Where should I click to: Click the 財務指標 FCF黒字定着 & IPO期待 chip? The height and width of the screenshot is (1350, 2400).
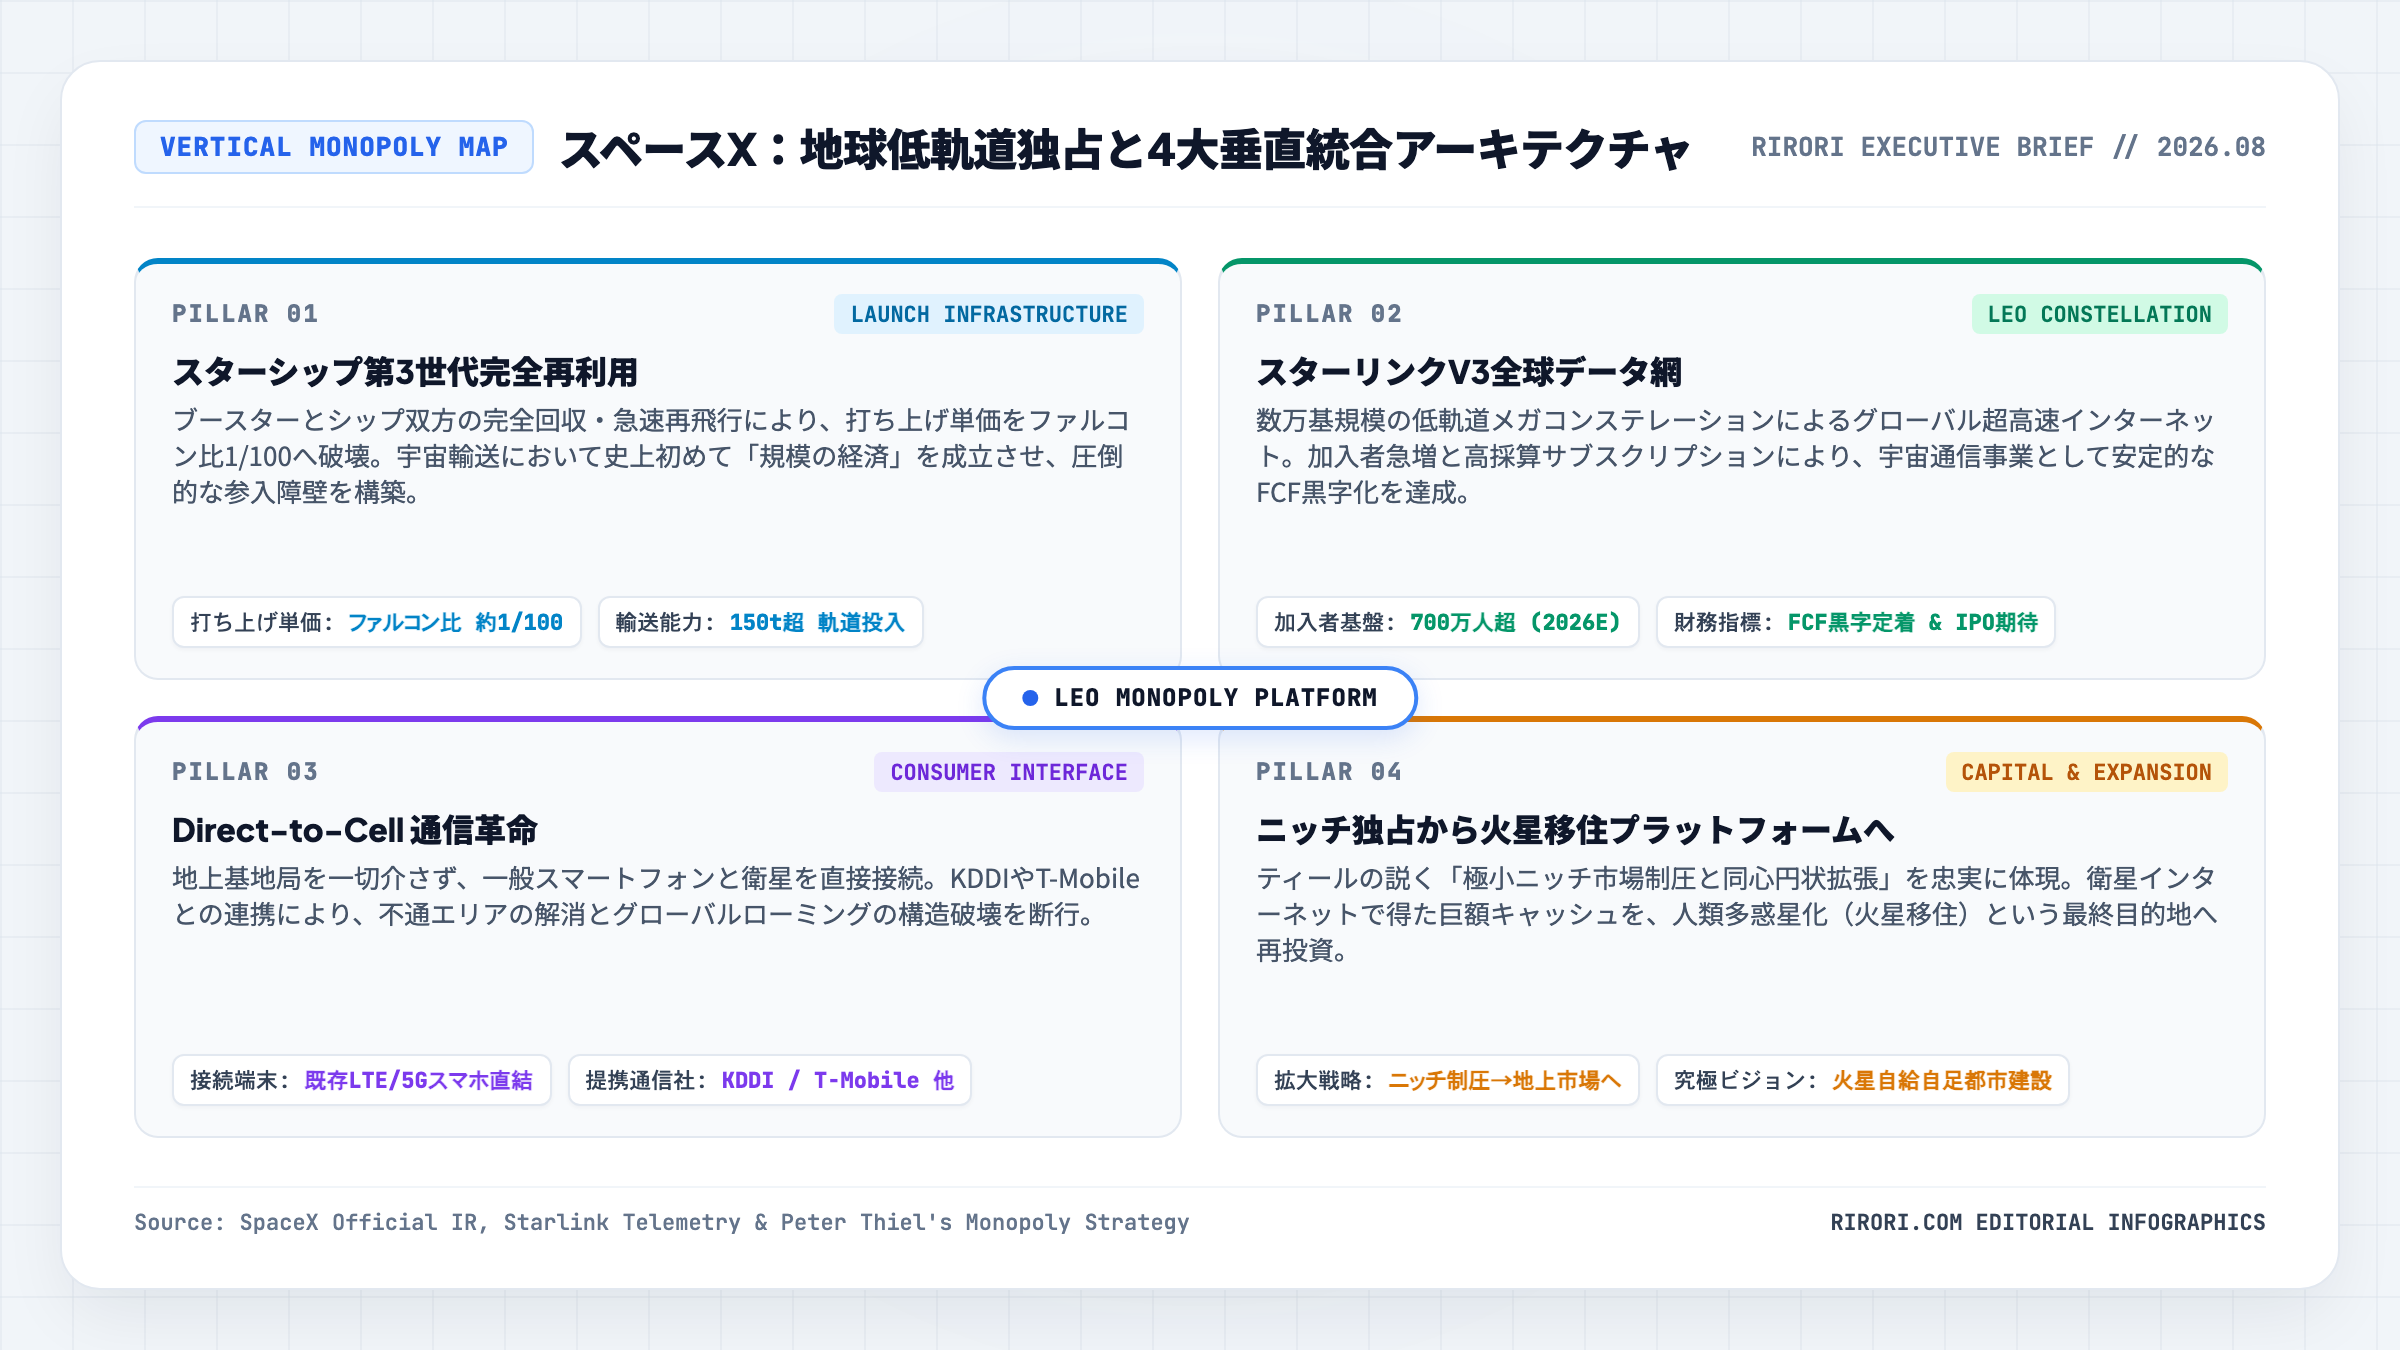coord(1856,622)
